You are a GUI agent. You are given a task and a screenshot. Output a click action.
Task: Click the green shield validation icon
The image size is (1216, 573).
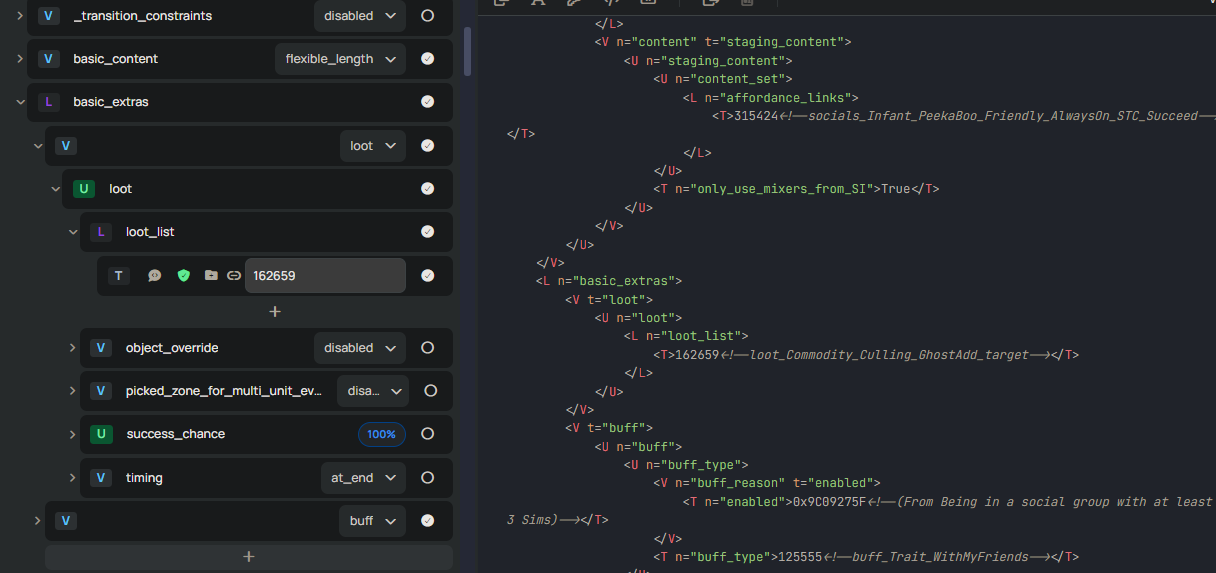pyautogui.click(x=183, y=276)
